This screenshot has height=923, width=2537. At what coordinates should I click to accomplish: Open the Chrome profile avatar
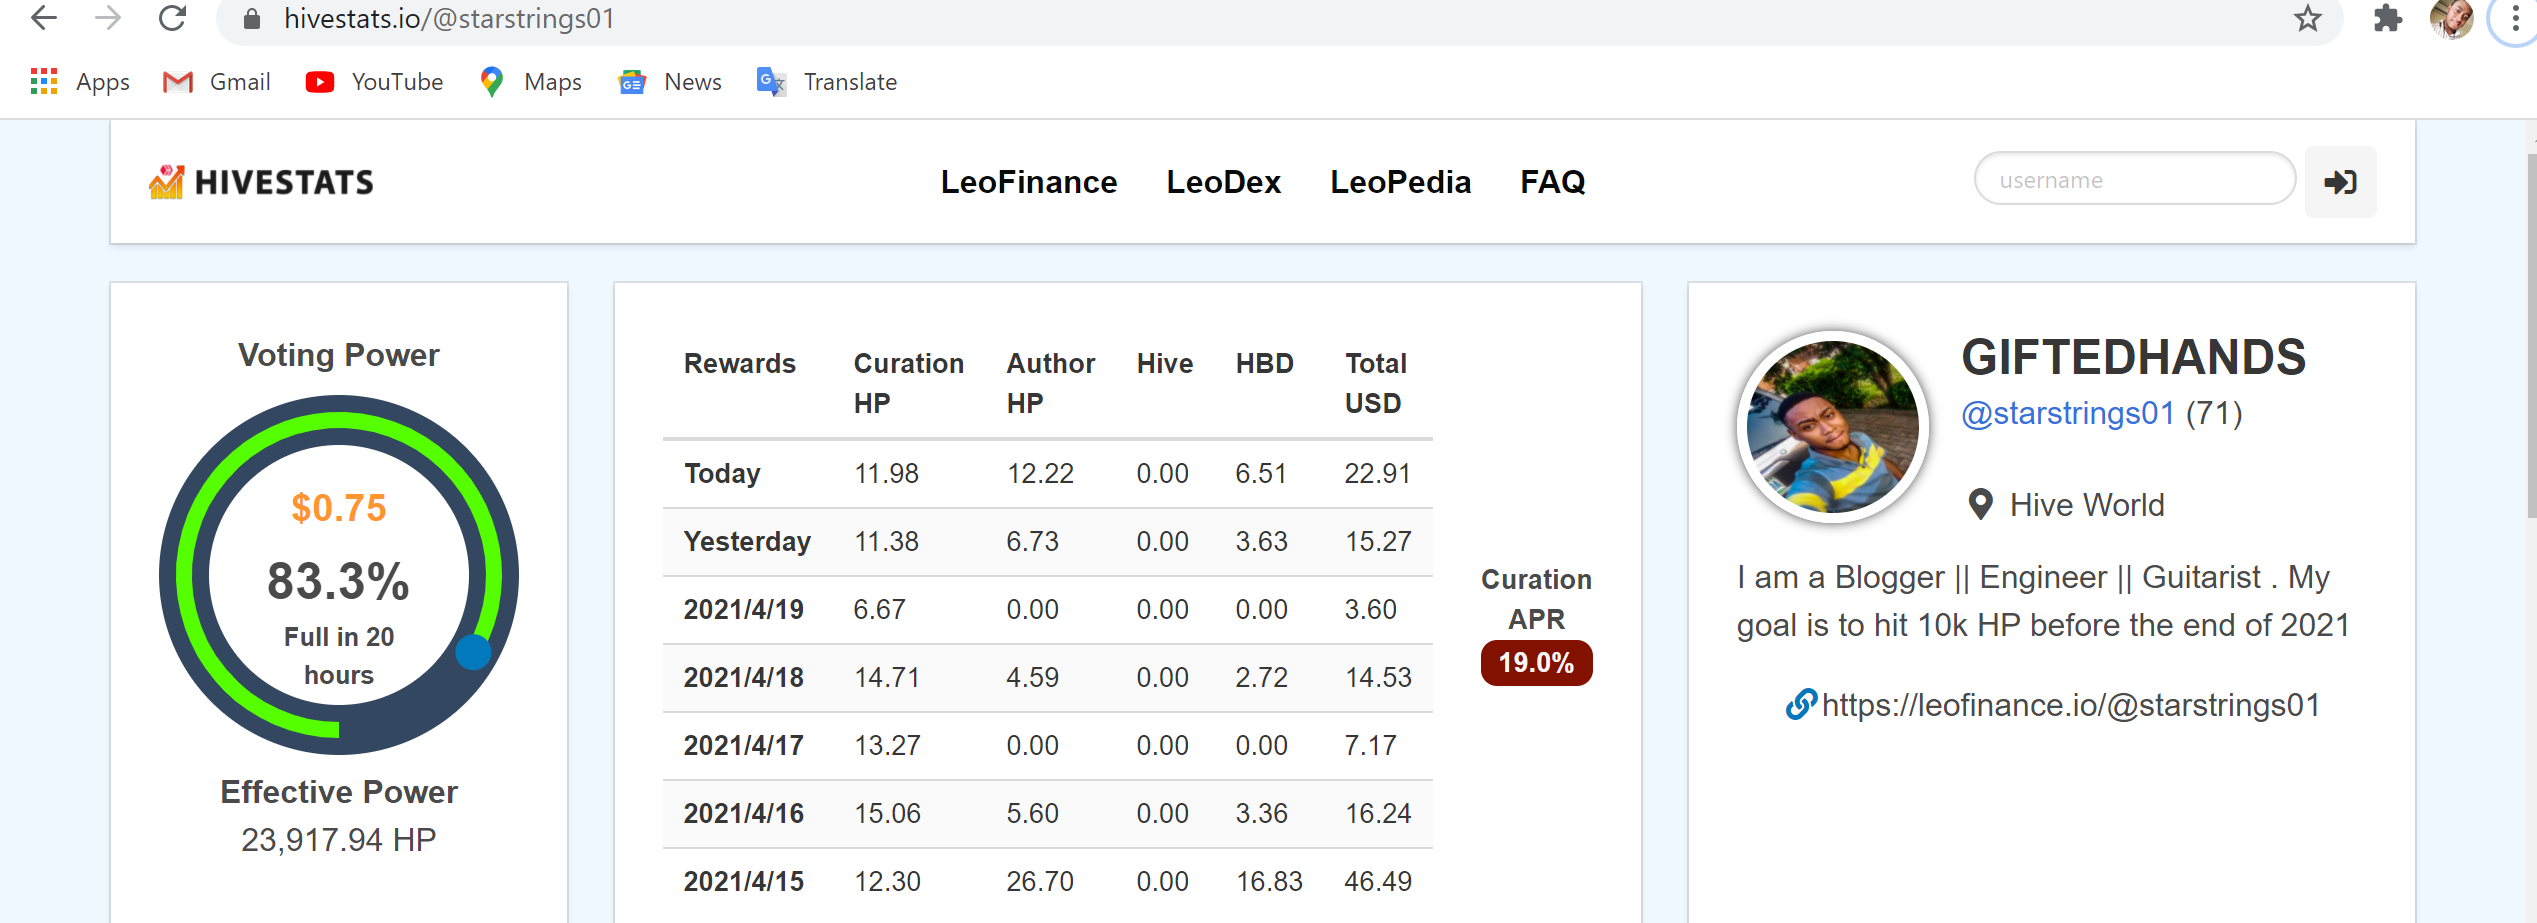[x=2451, y=18]
